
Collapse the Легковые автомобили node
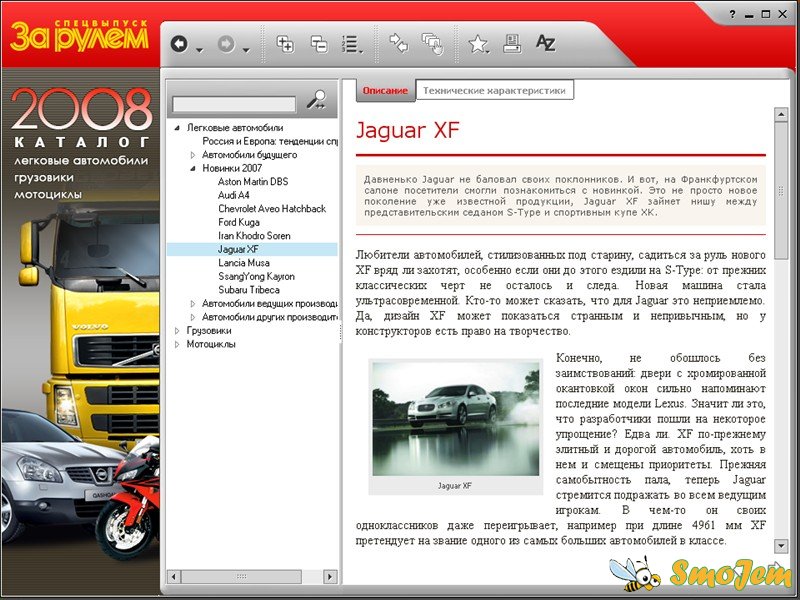point(177,128)
